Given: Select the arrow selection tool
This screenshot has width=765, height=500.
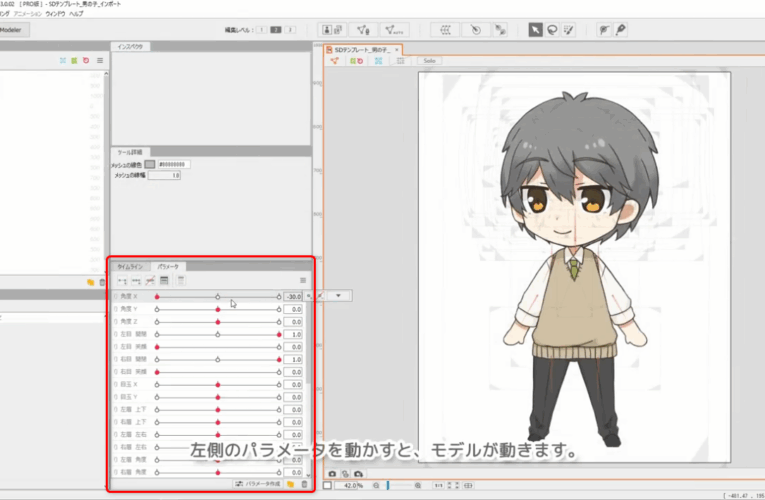Looking at the screenshot, I should pyautogui.click(x=537, y=30).
